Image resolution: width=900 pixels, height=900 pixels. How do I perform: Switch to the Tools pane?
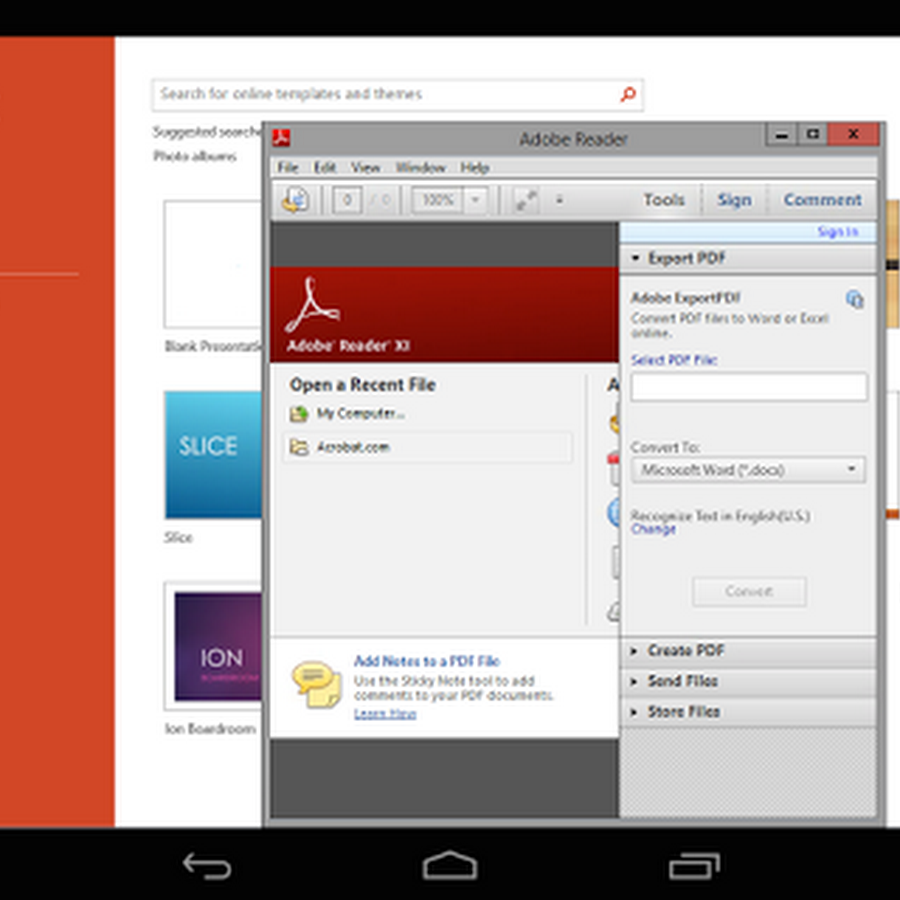tap(664, 200)
